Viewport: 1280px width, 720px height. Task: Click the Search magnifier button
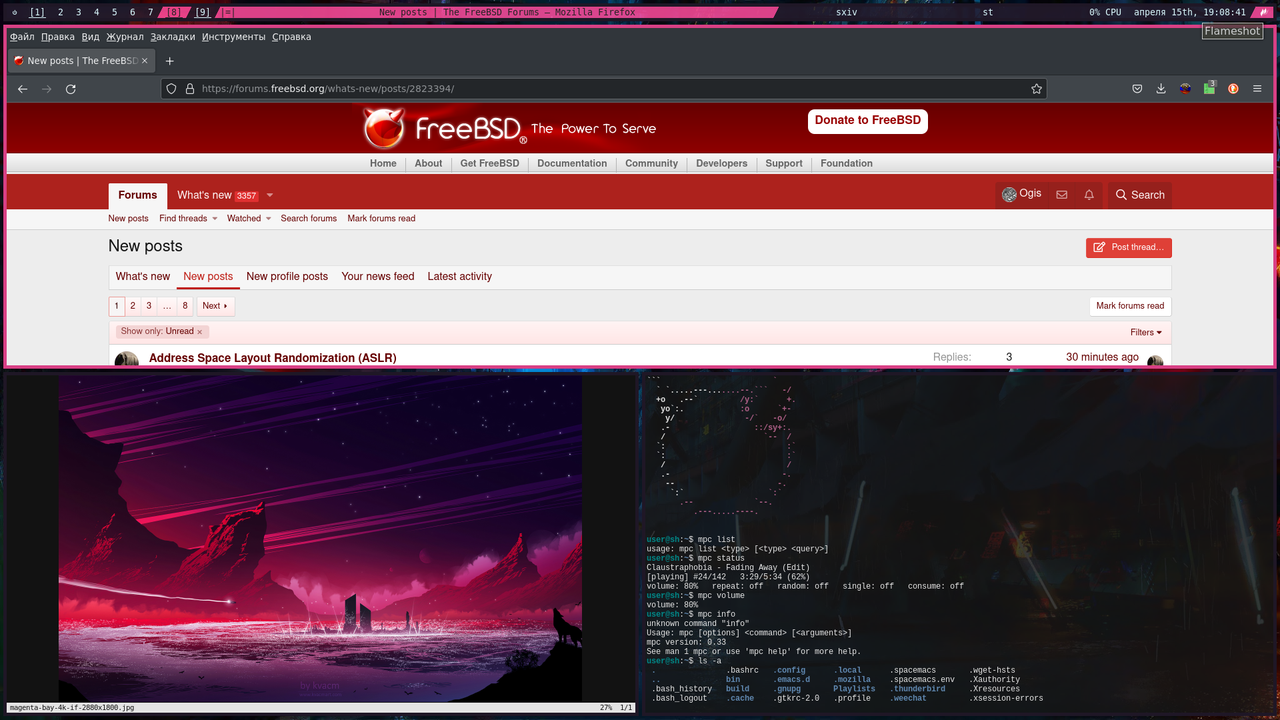1140,195
